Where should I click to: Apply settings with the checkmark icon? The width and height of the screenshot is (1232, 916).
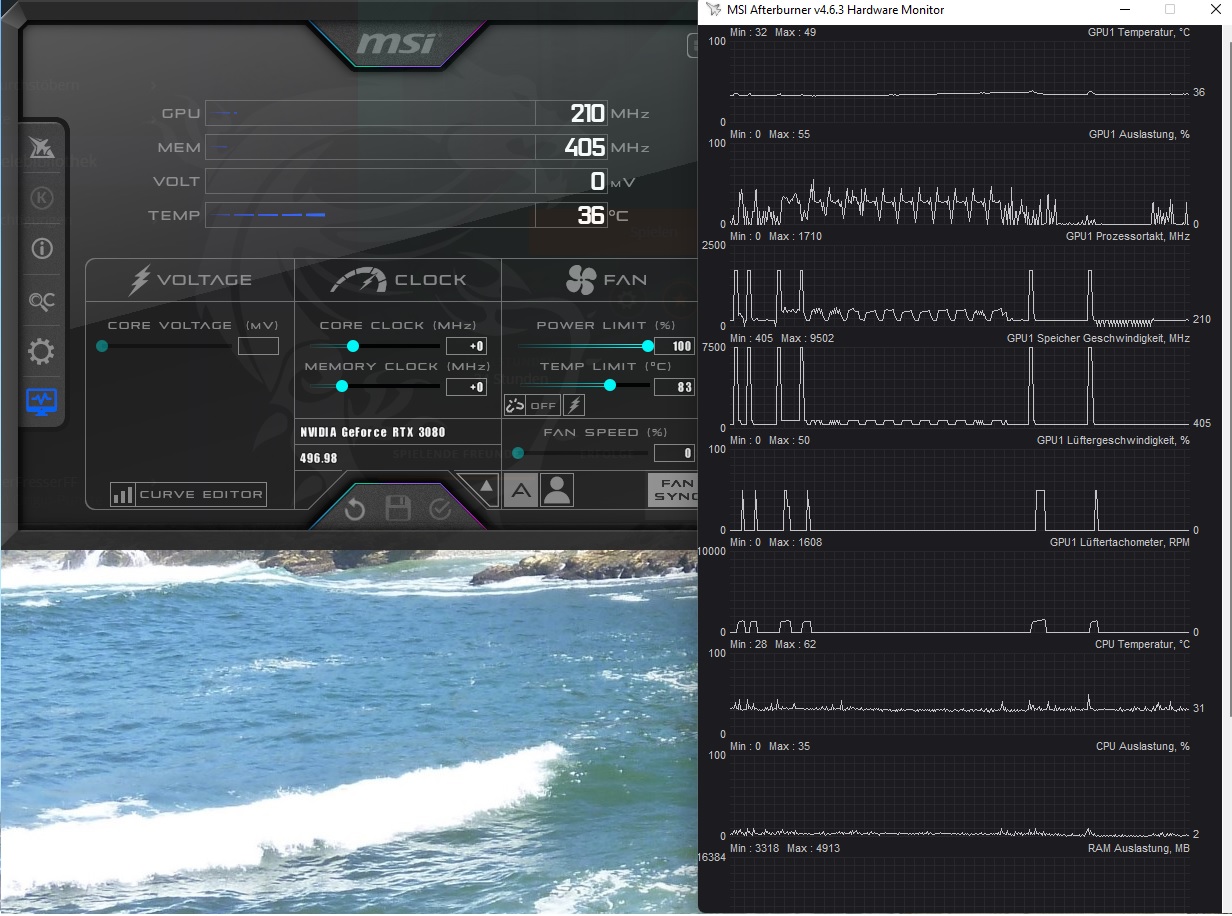click(440, 510)
